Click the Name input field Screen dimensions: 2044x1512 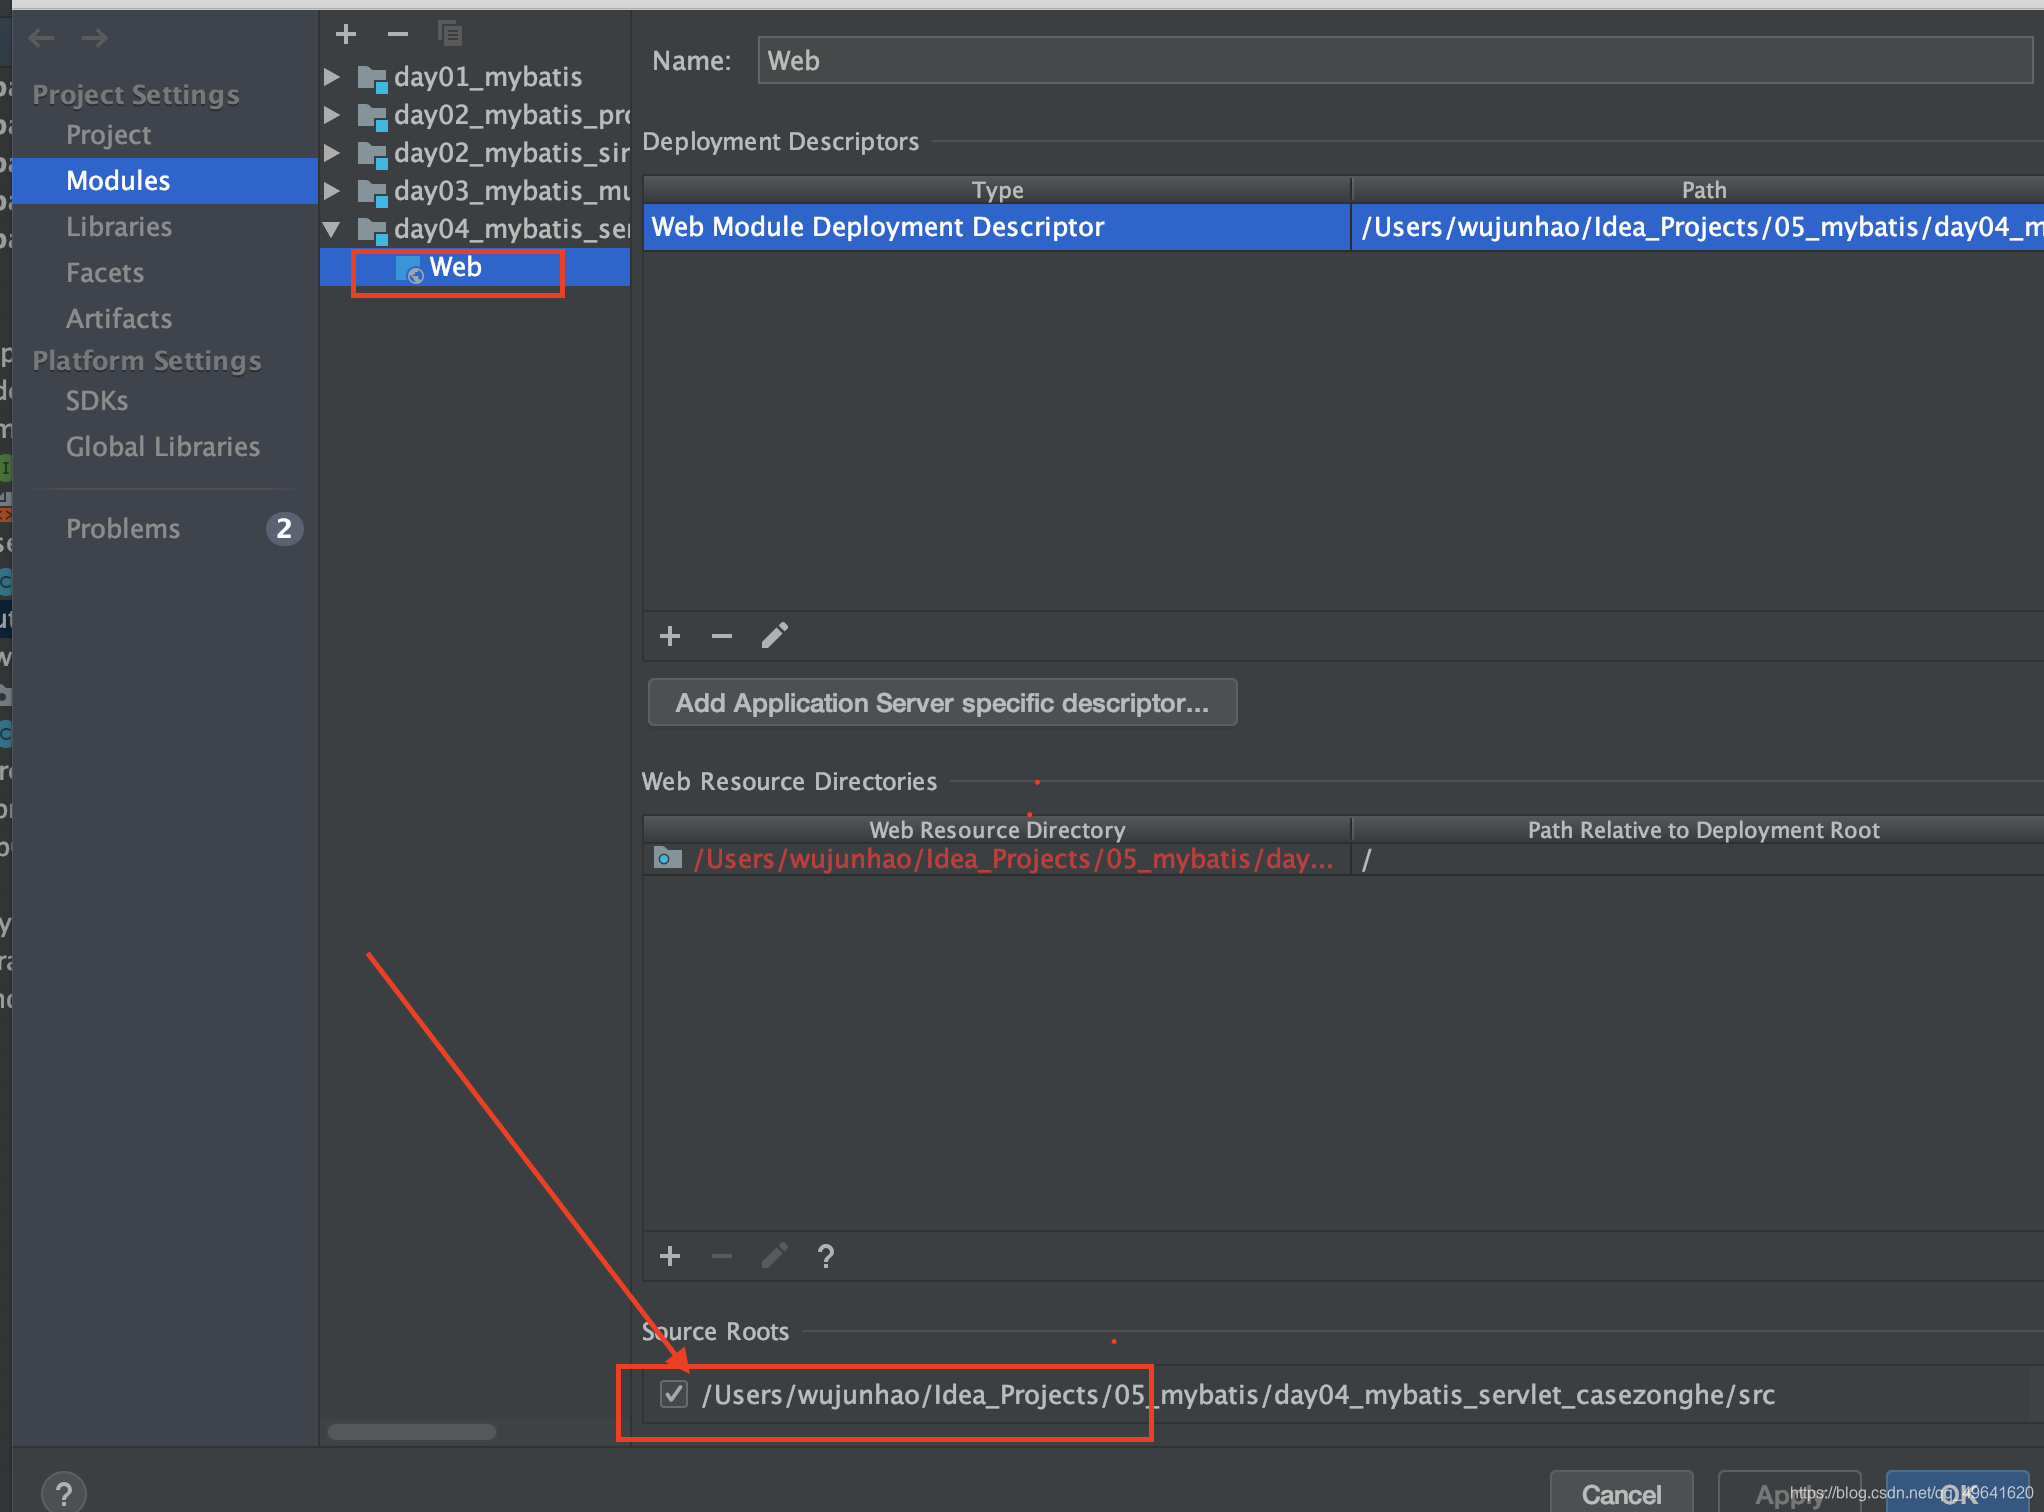tap(1394, 61)
